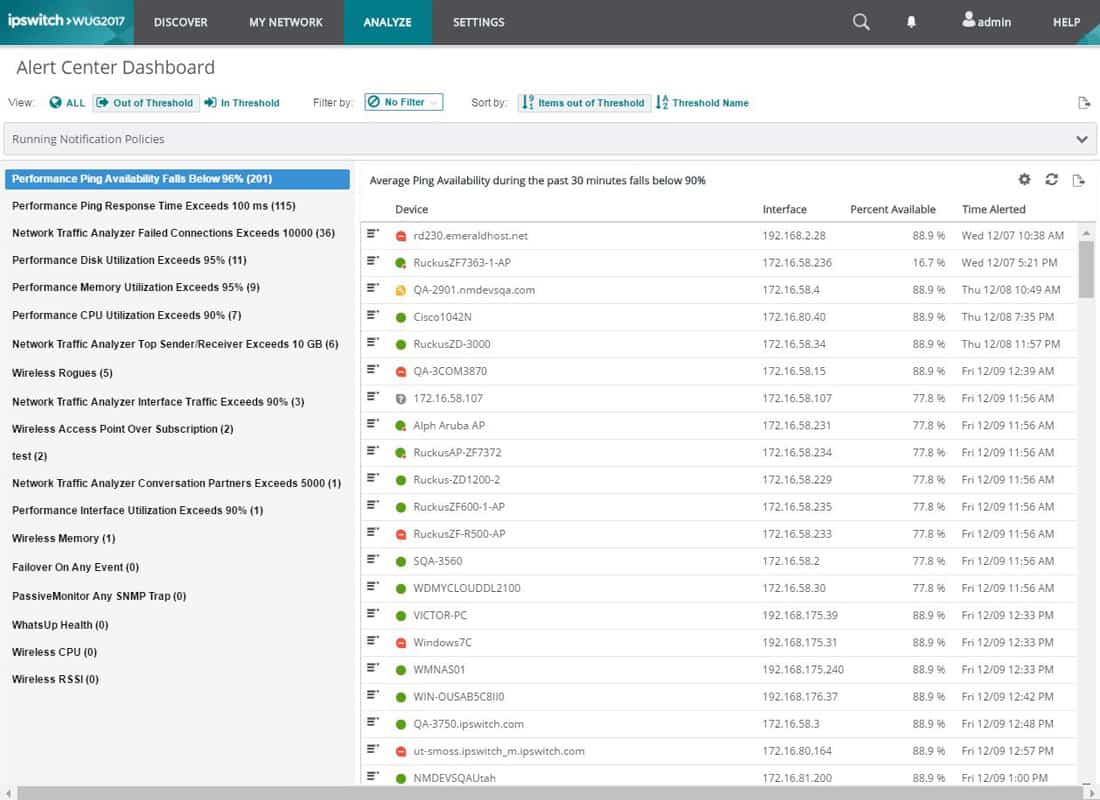
Task: Select Performance Ping Response Time Exceeds 100 ms
Action: pyautogui.click(x=154, y=206)
